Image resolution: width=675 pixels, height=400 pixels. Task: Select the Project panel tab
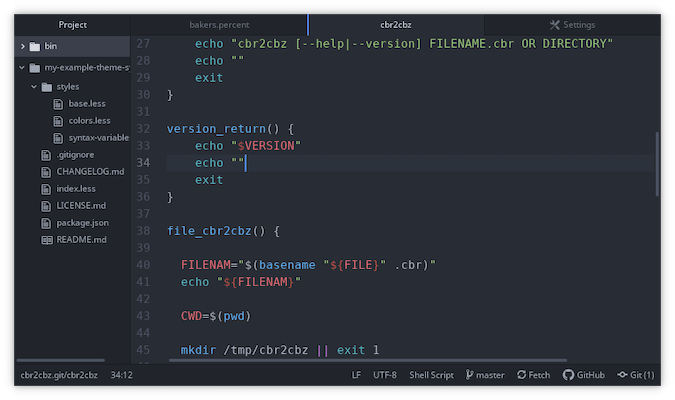pos(73,24)
